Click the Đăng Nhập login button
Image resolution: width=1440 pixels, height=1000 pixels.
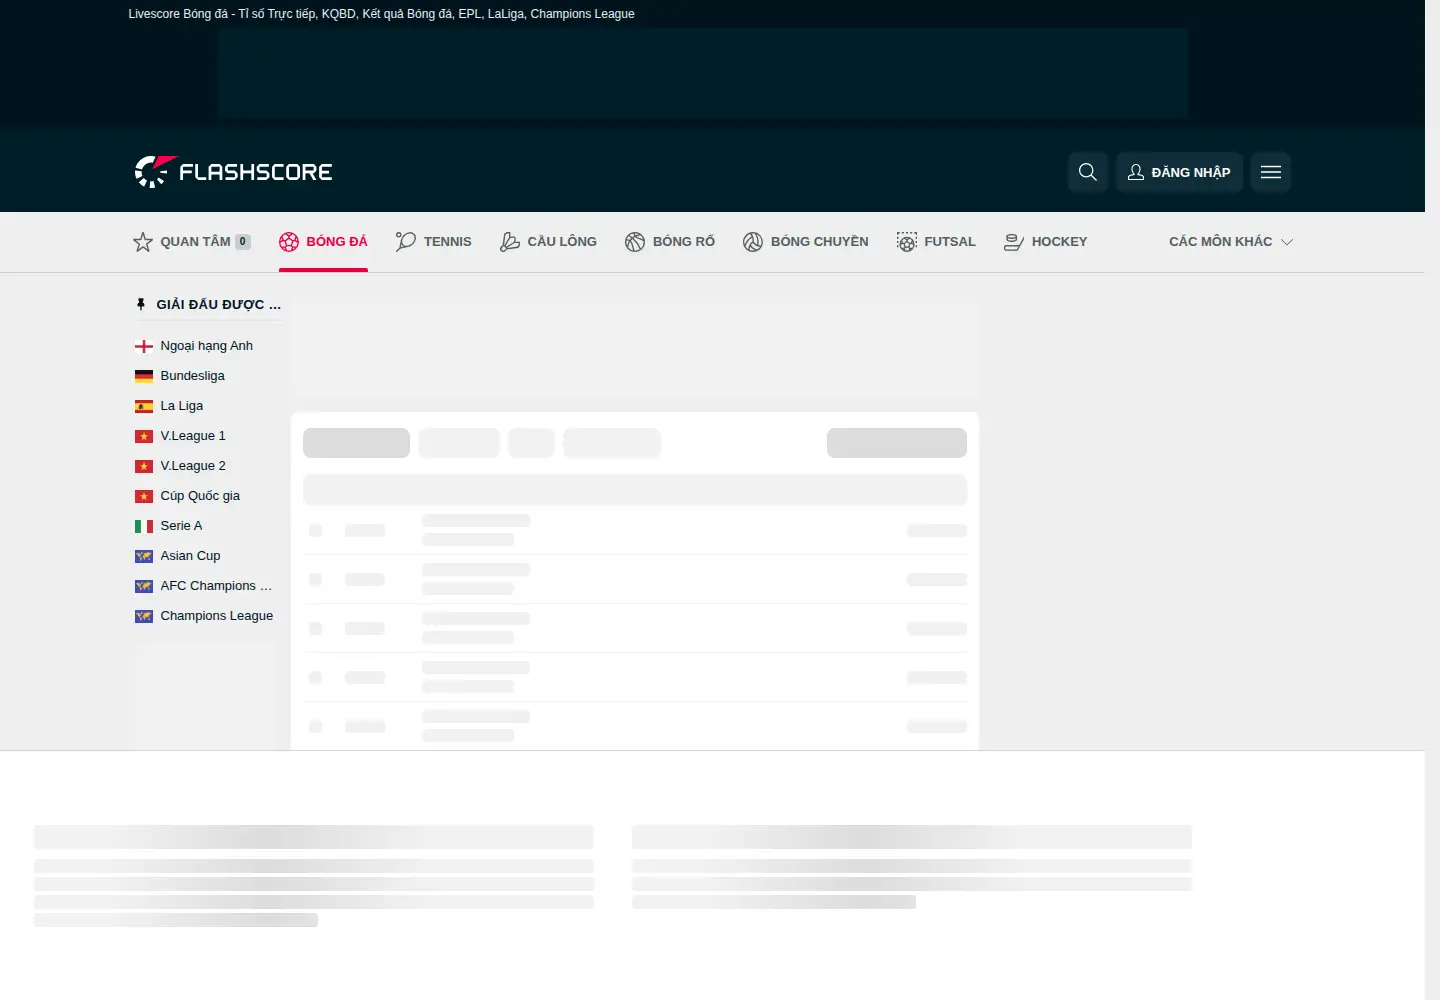(x=1180, y=172)
